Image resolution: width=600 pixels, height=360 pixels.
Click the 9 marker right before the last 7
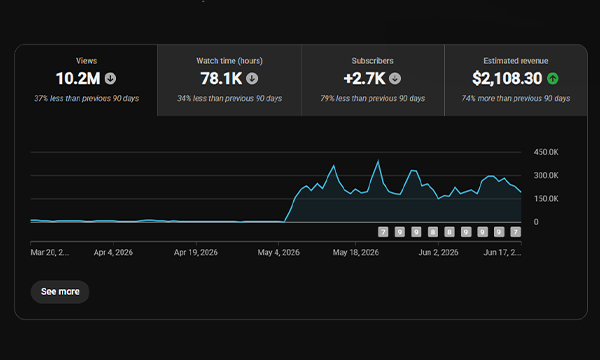(x=499, y=232)
